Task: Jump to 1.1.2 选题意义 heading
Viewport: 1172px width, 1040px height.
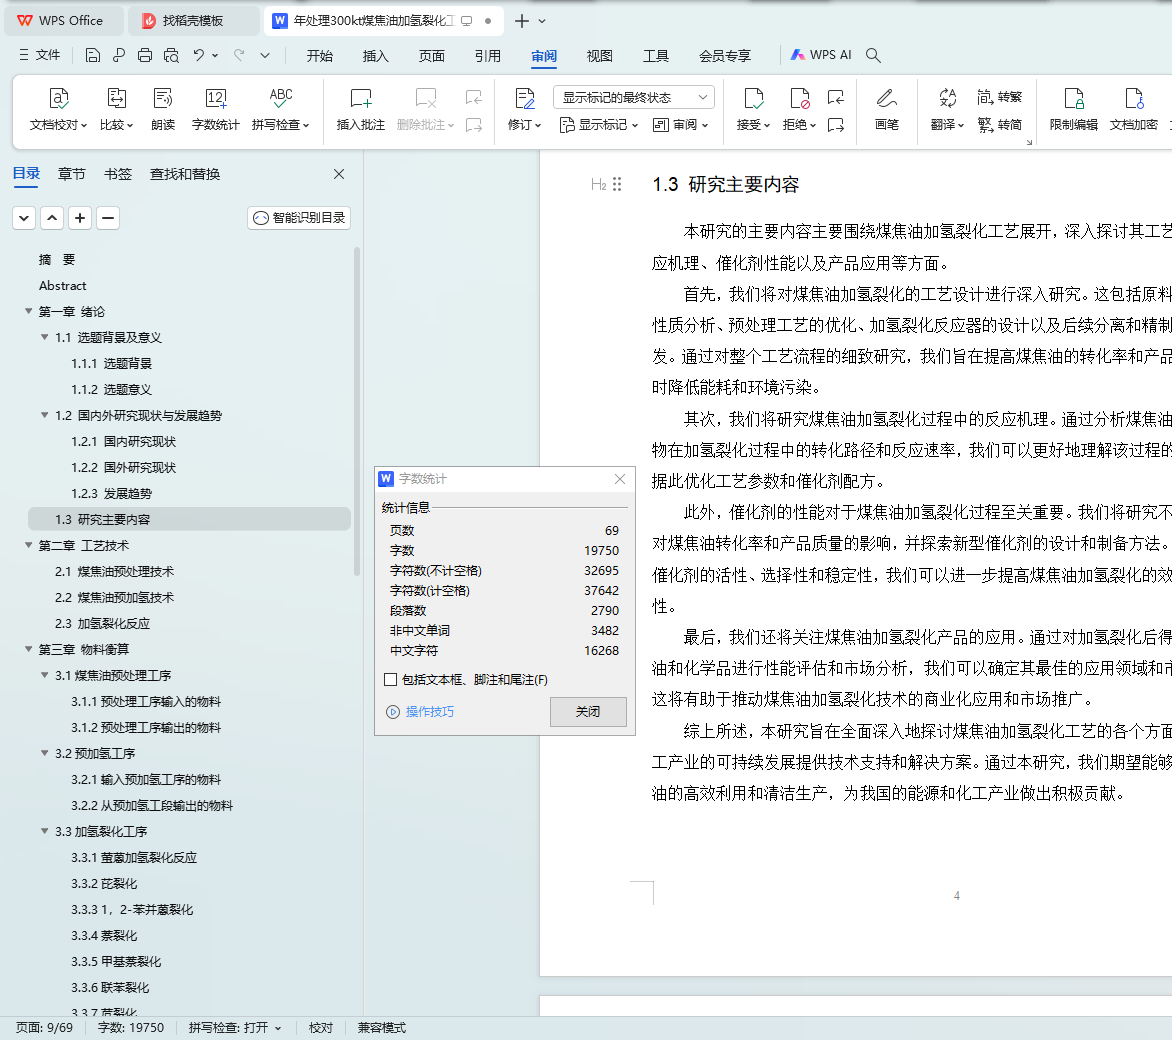Action: tap(111, 390)
